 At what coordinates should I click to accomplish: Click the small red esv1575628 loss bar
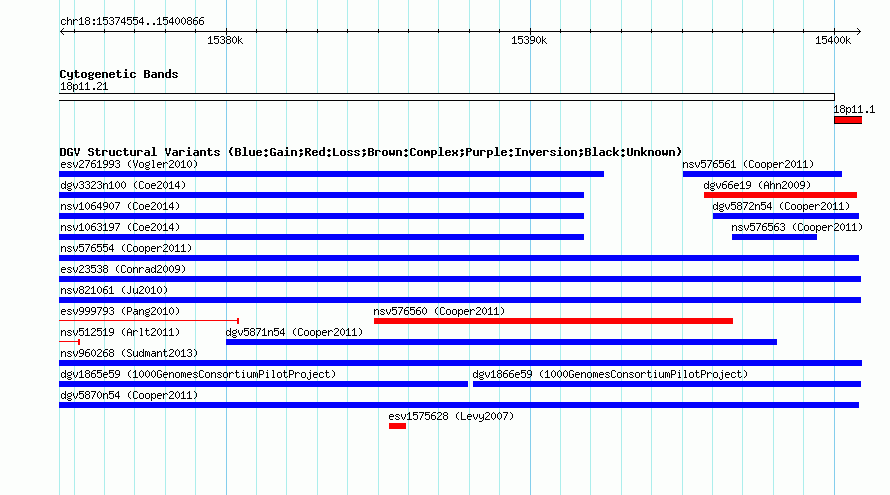[397, 426]
